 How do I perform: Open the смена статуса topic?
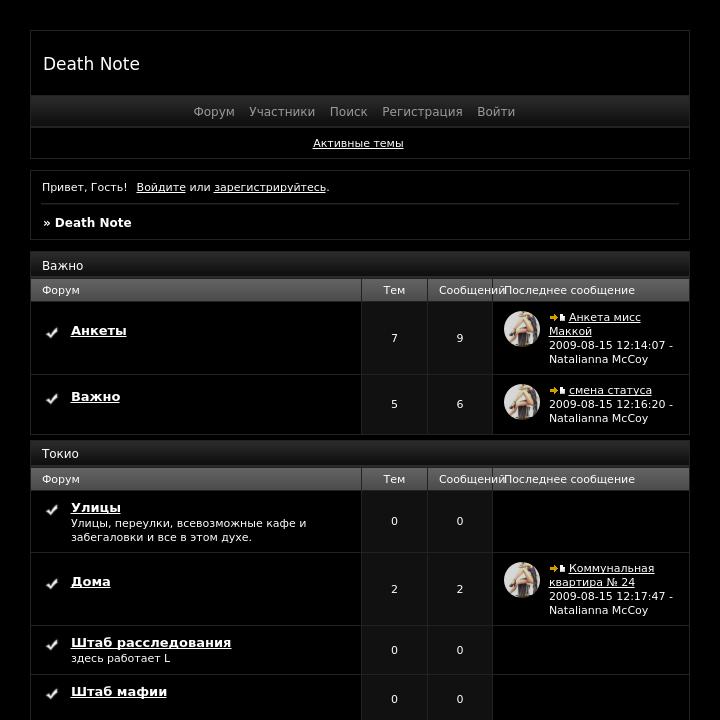(x=610, y=390)
